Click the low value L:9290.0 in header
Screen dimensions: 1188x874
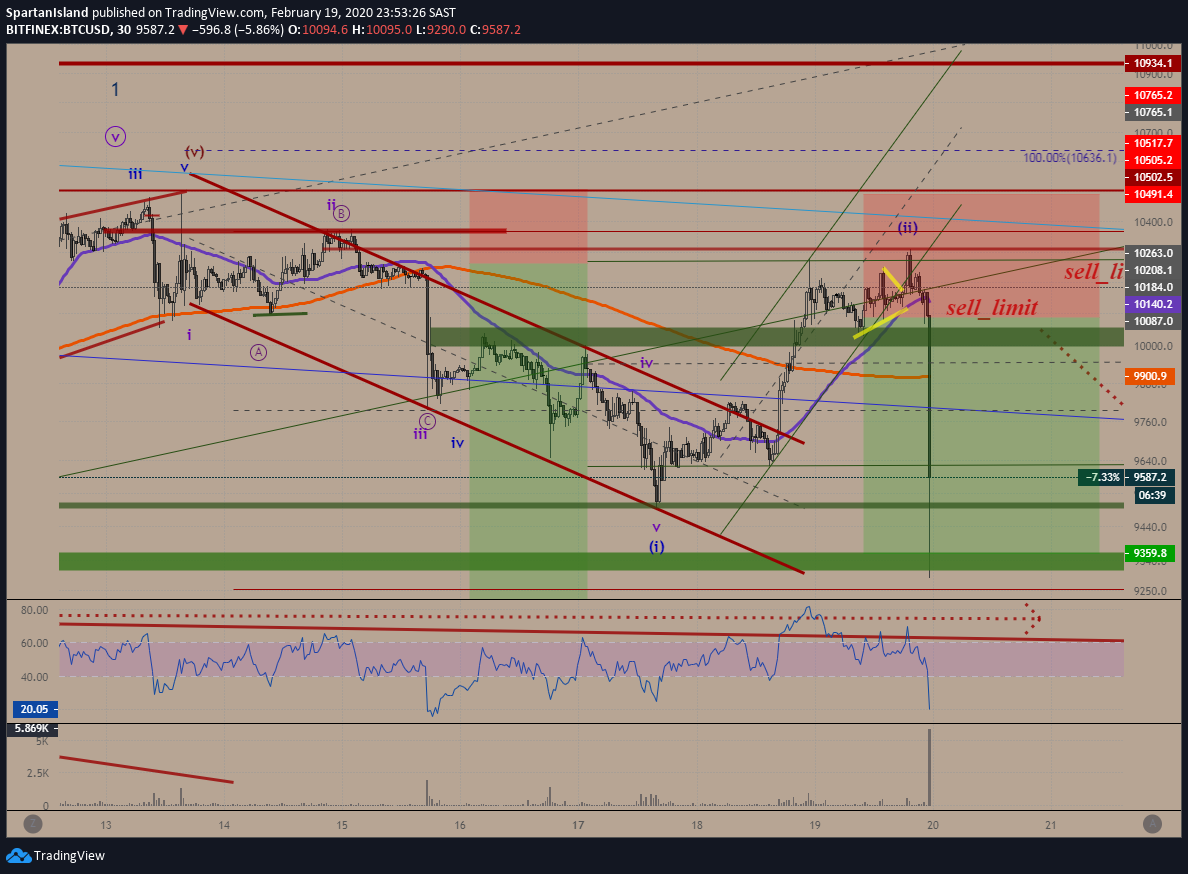pos(442,30)
